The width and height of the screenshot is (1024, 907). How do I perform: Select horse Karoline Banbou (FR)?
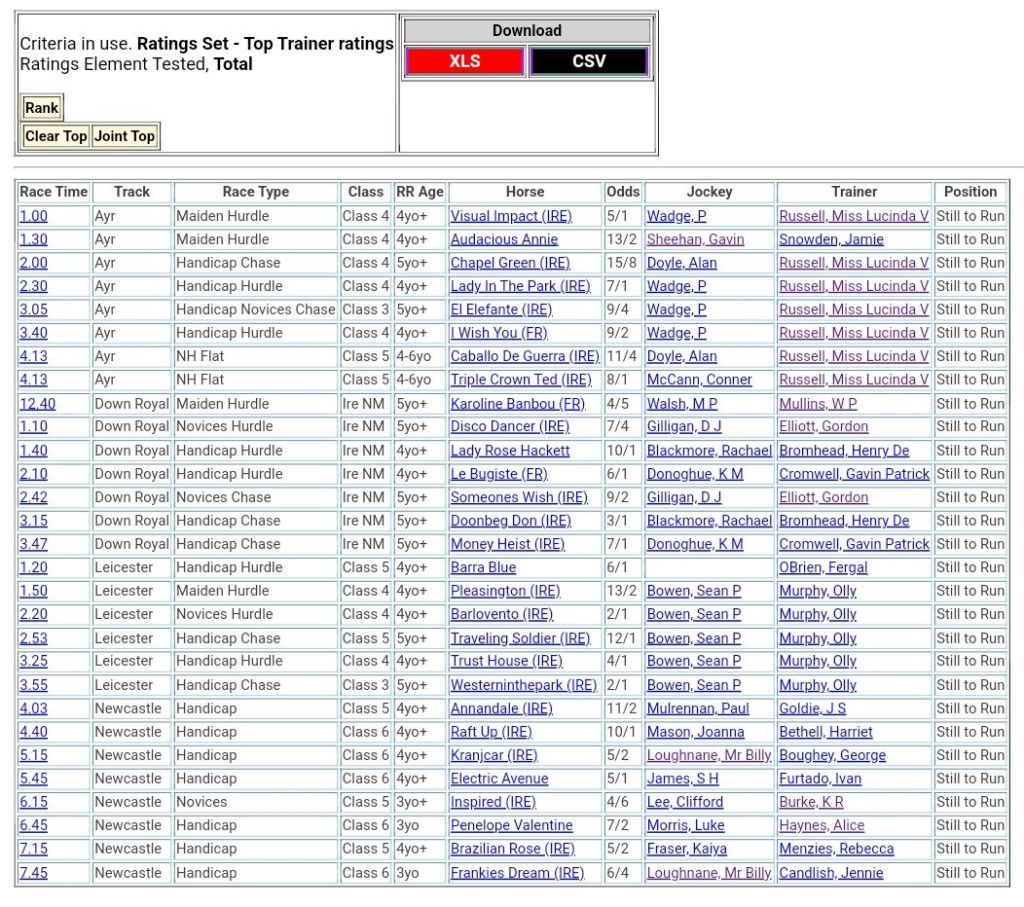[517, 404]
